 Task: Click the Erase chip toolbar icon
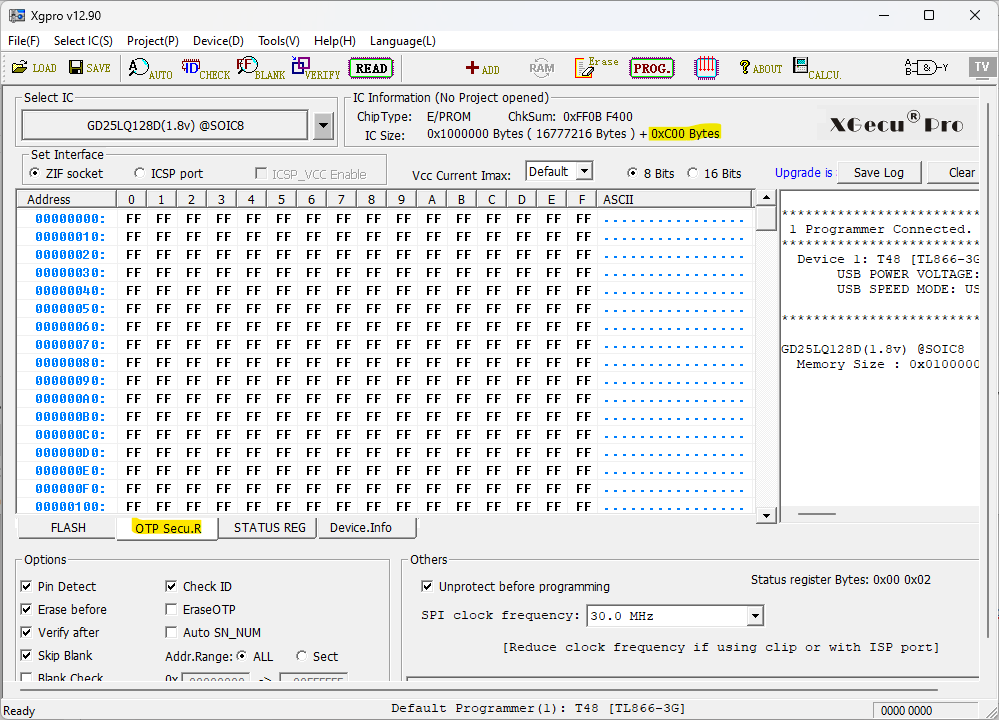coord(596,67)
